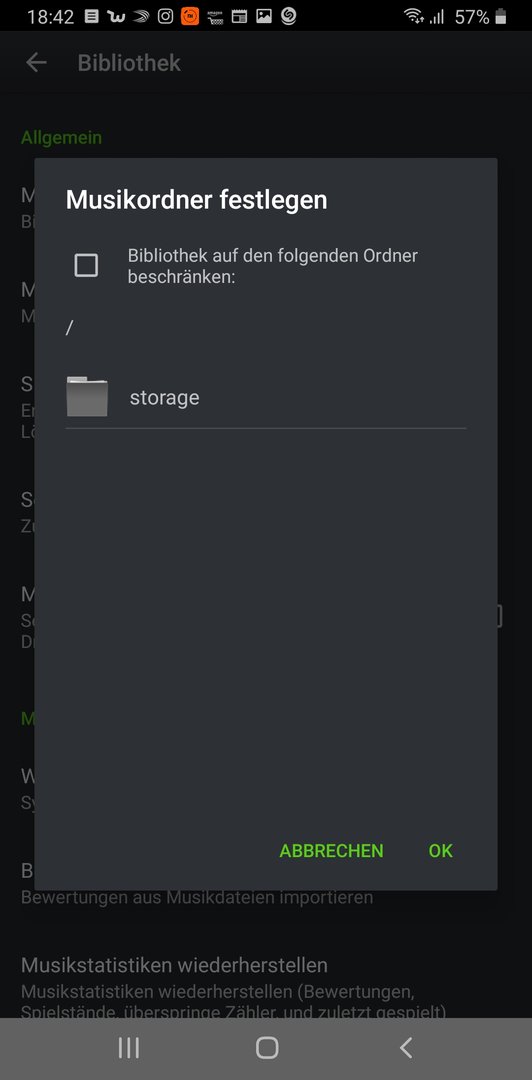Tap the system back chevron in the navigation bar
Viewport: 532px width, 1080px height.
406,1048
